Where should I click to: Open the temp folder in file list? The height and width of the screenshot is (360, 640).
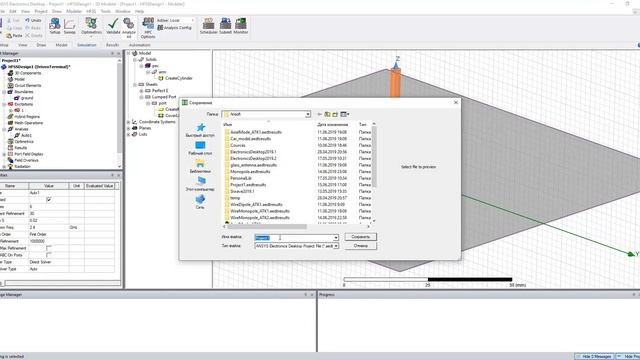[x=235, y=198]
